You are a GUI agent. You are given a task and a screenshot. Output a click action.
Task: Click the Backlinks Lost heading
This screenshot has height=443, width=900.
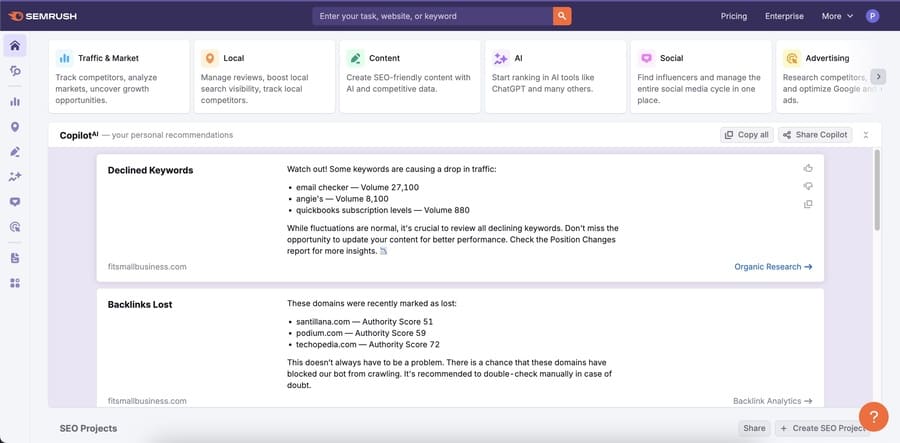pos(140,305)
